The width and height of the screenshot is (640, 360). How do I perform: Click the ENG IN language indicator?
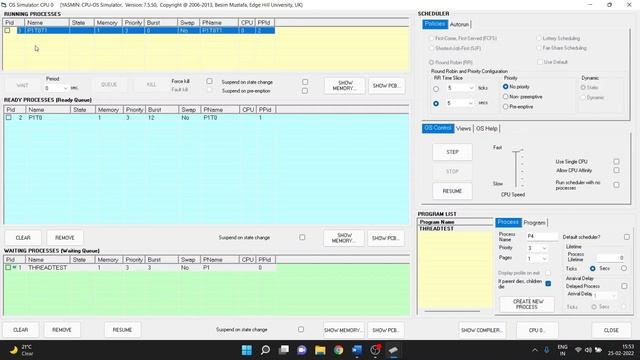tap(562, 350)
